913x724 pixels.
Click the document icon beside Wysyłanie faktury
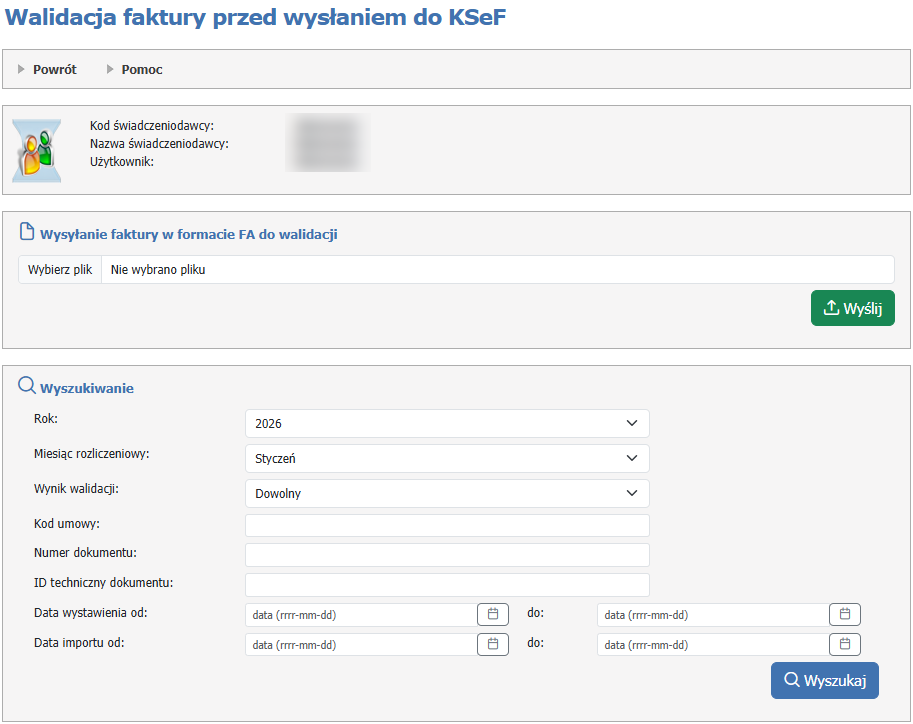click(x=27, y=233)
